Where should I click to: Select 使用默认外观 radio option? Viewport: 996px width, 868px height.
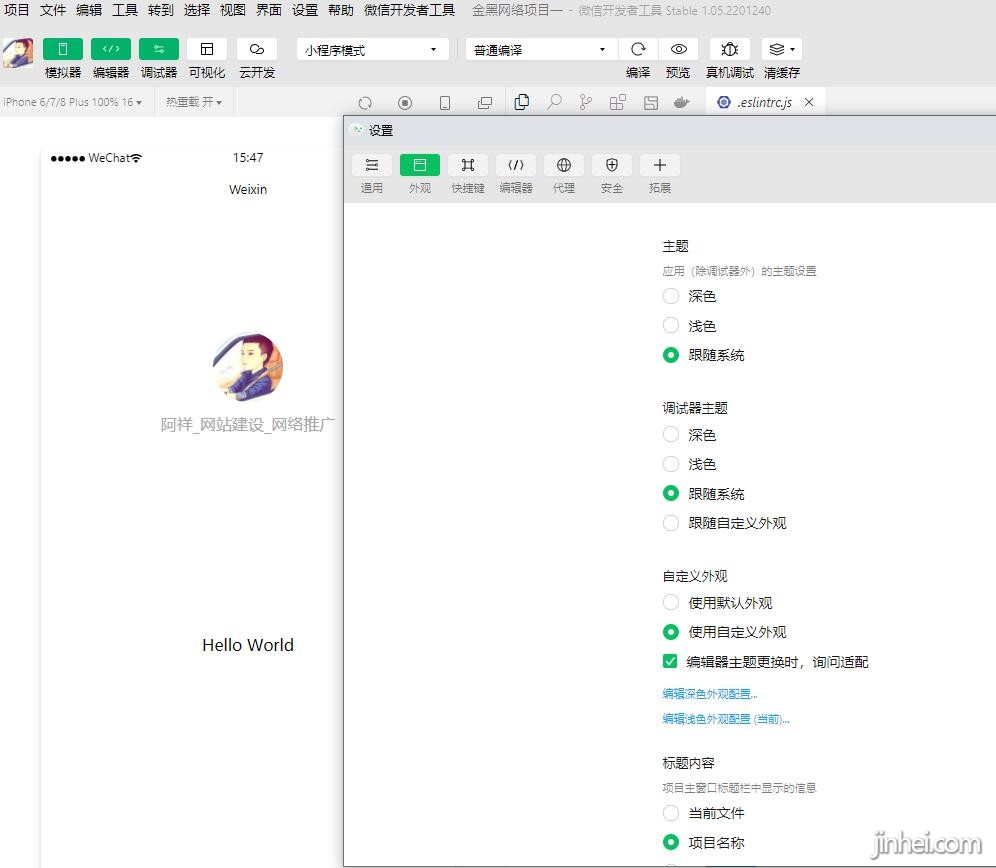pyautogui.click(x=671, y=602)
